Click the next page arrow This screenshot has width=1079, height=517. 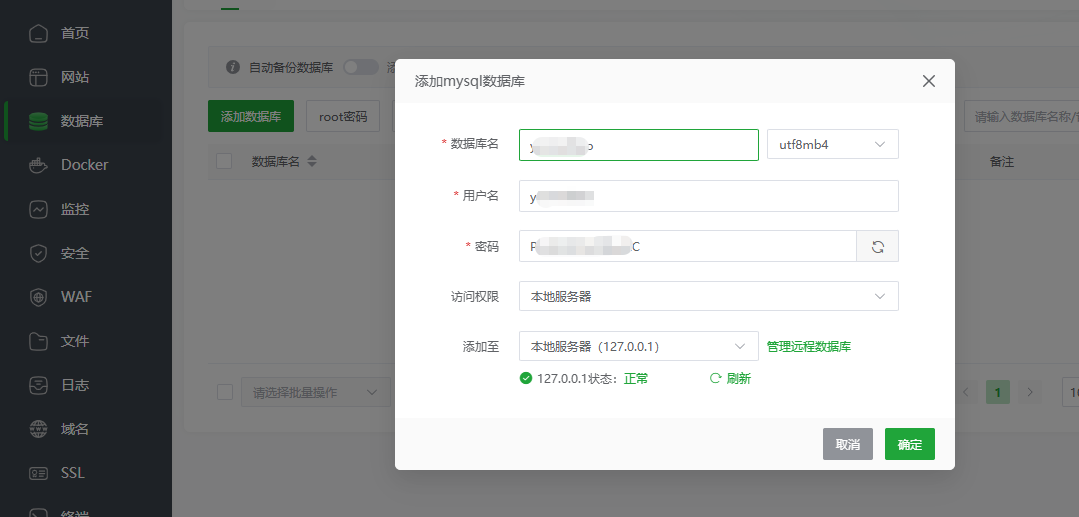(x=1030, y=392)
